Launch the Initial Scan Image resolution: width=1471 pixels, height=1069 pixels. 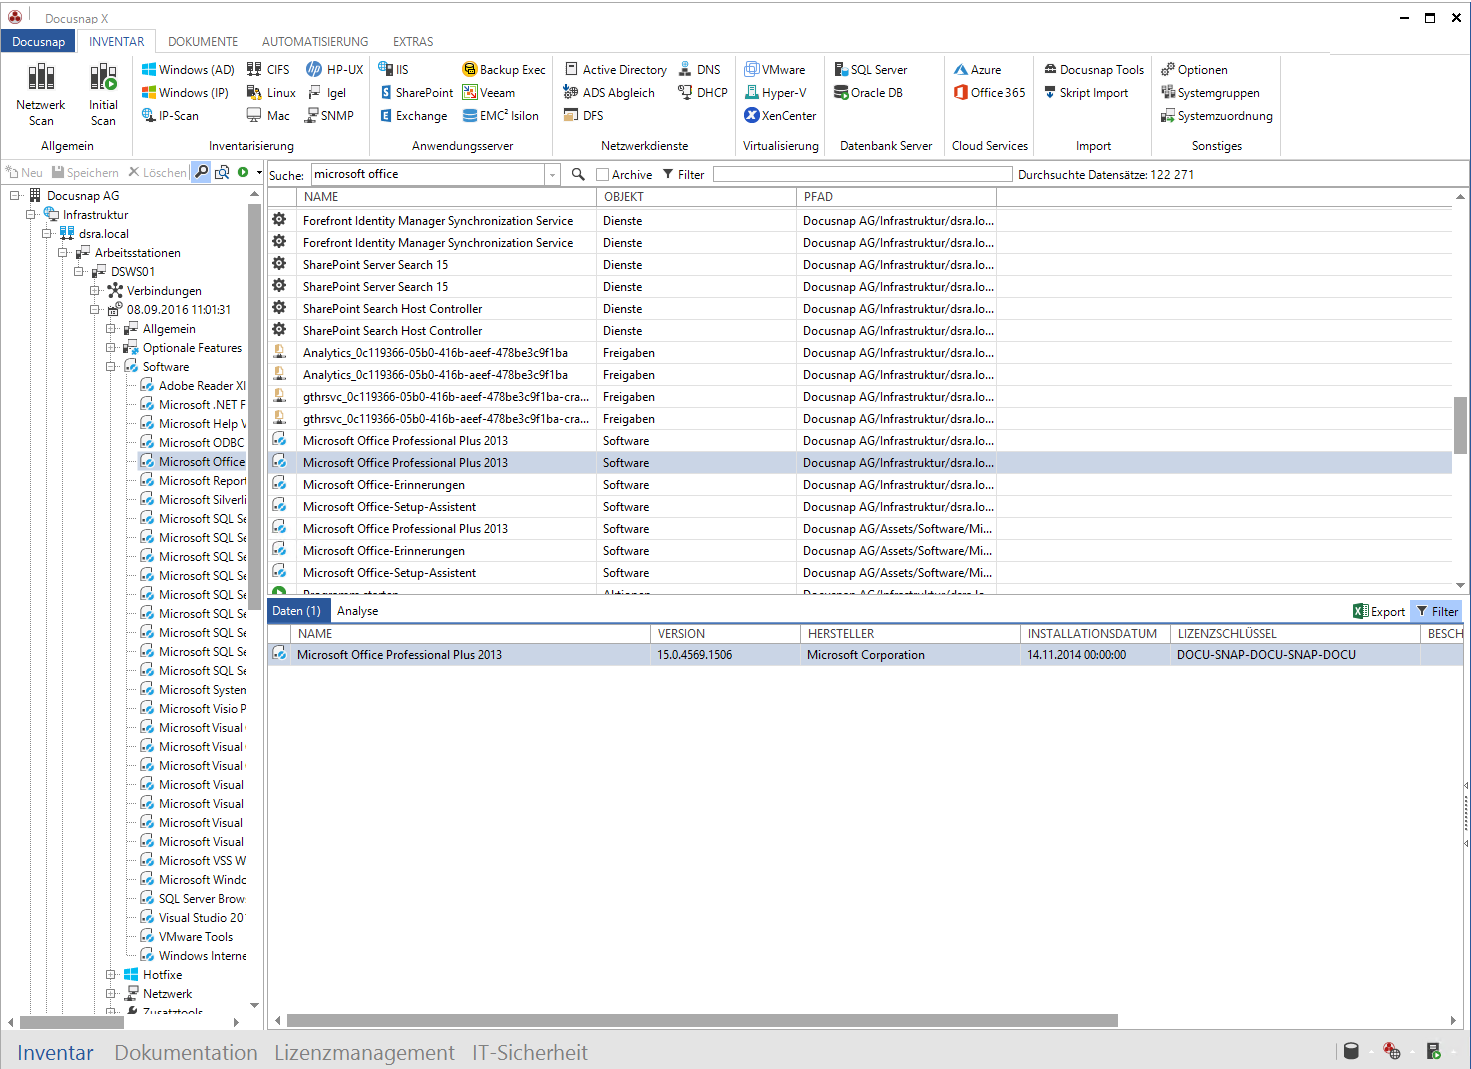103,94
